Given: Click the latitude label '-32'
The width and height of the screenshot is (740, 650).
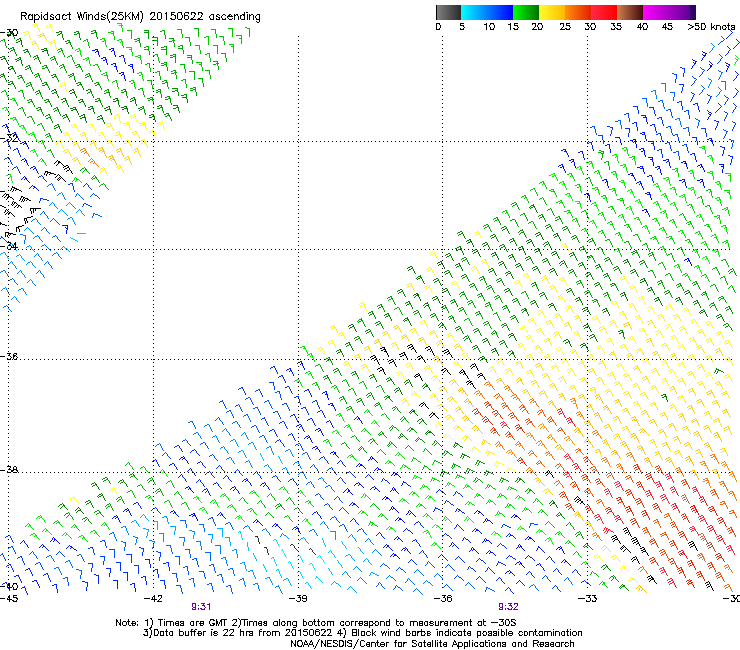Looking at the screenshot, I should coord(9,138).
